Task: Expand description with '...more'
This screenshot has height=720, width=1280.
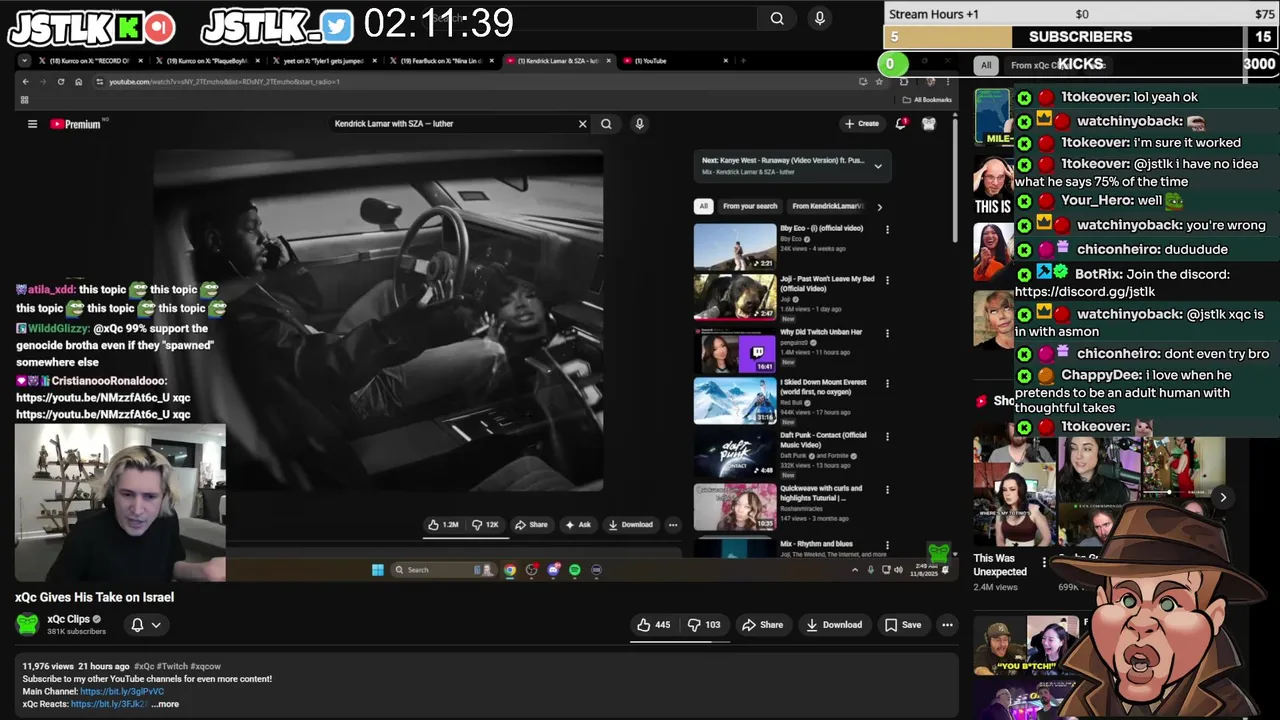Action: point(166,704)
